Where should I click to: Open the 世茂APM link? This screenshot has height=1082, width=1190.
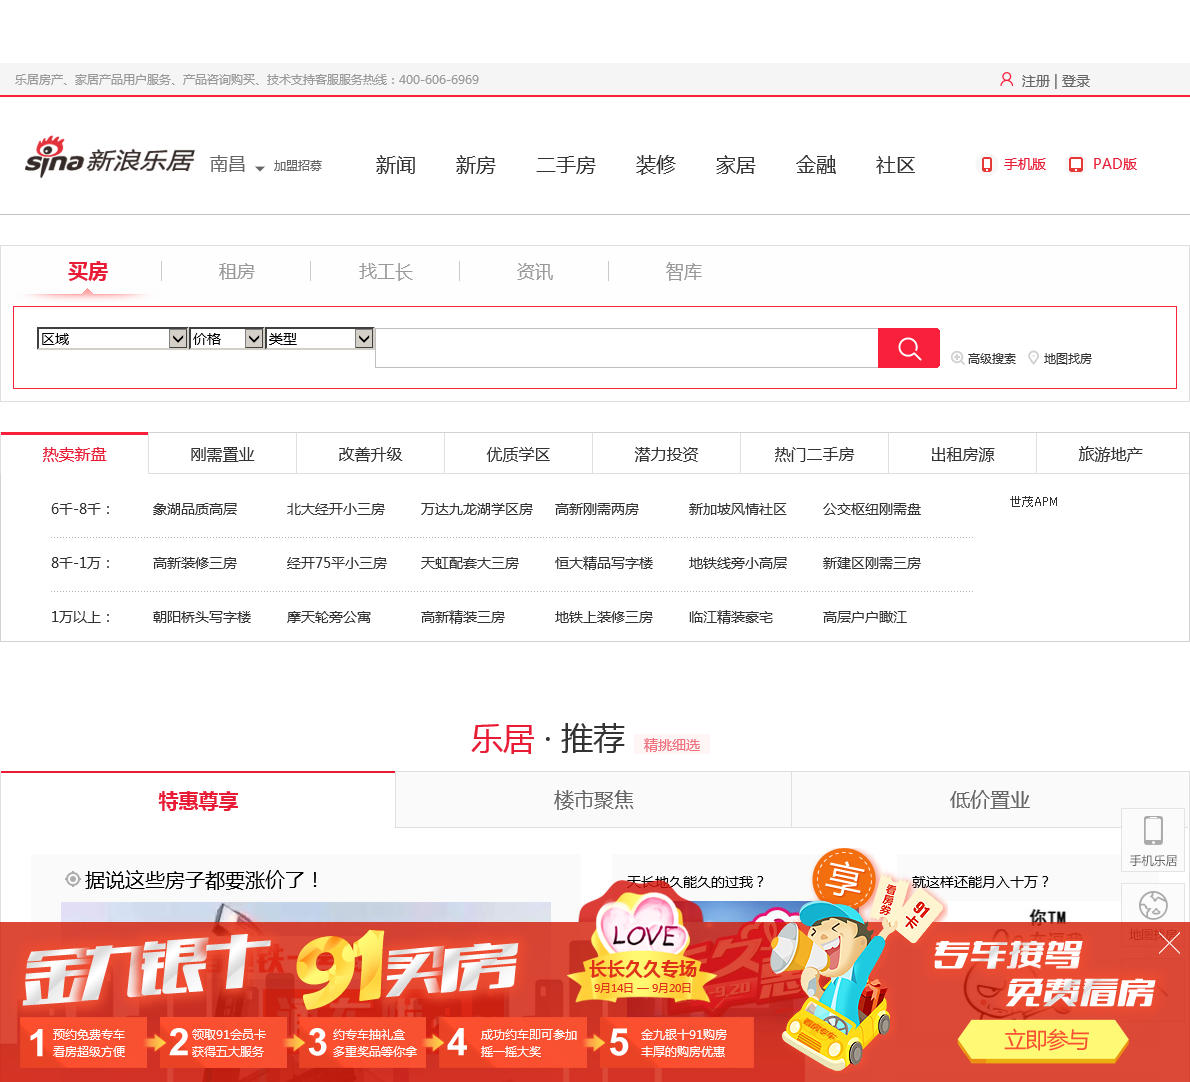click(1034, 502)
